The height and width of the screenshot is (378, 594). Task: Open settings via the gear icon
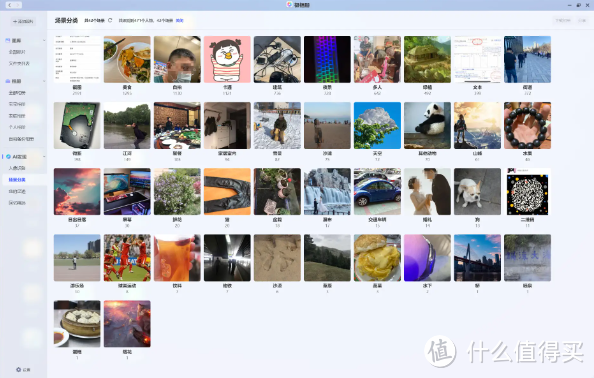(x=19, y=369)
